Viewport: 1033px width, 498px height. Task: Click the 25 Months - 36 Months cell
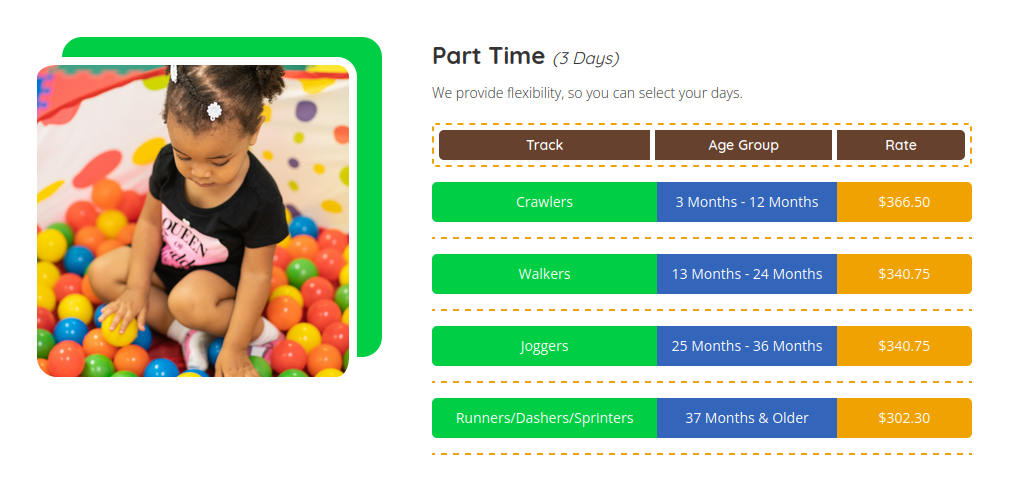[x=746, y=346]
